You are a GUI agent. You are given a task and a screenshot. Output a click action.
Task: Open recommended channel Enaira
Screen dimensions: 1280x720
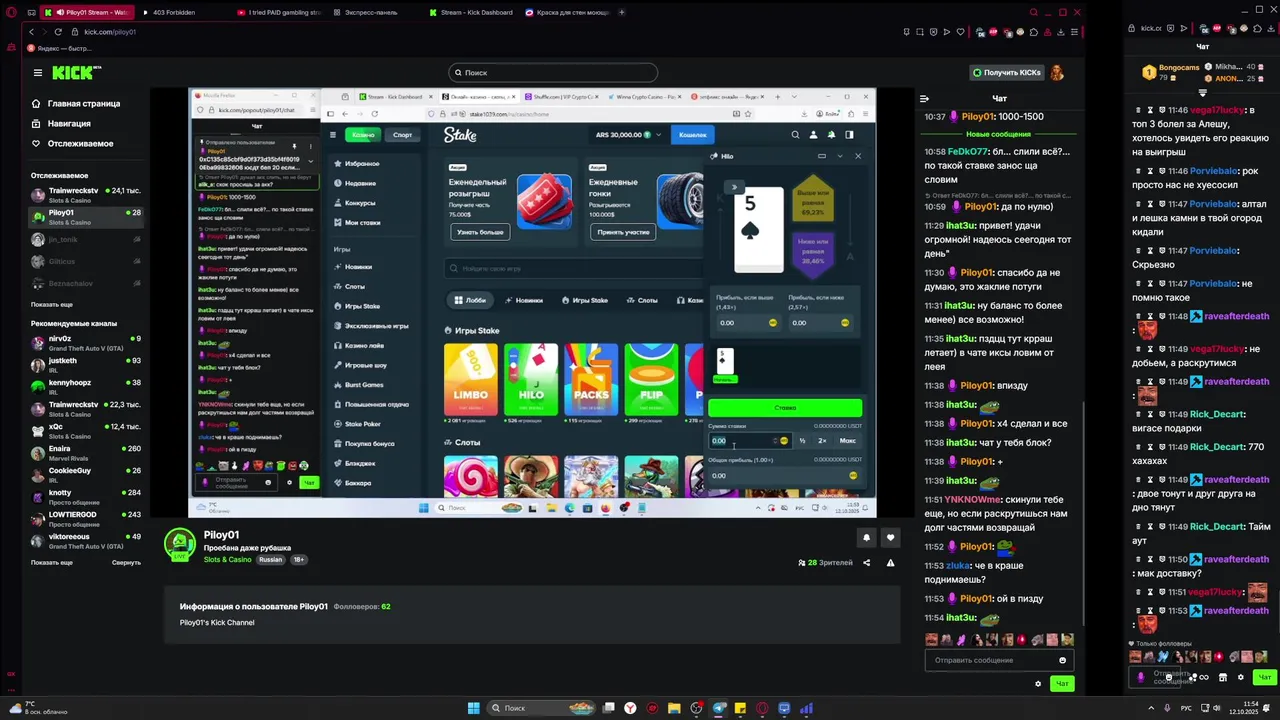tap(86, 452)
